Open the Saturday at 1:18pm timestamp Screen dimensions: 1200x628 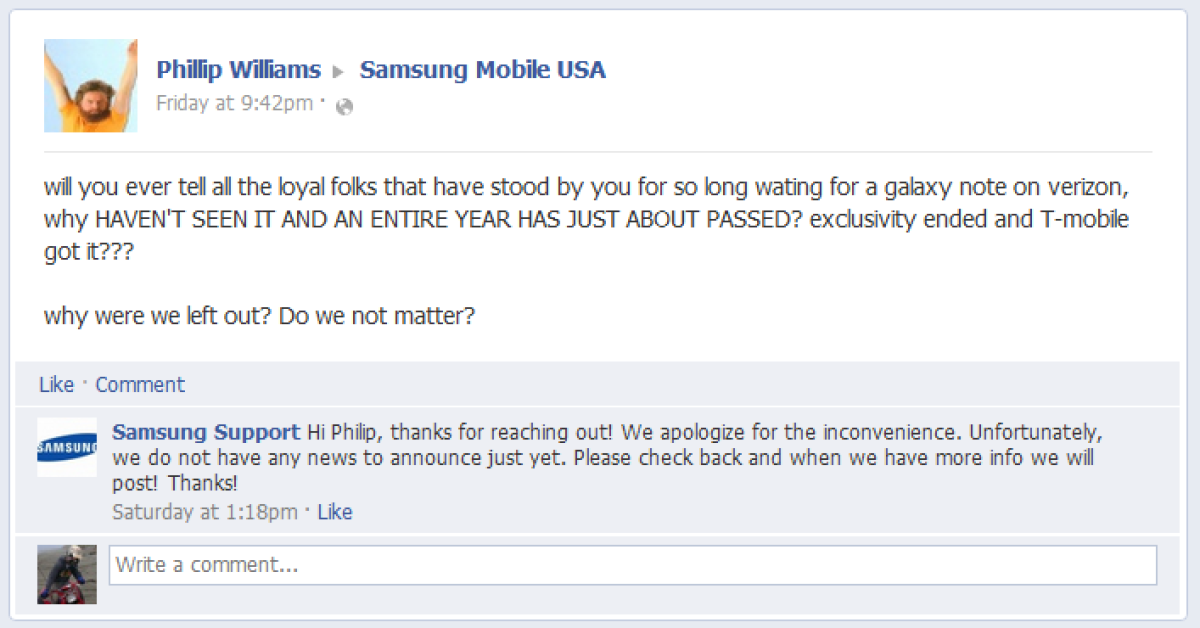(205, 512)
